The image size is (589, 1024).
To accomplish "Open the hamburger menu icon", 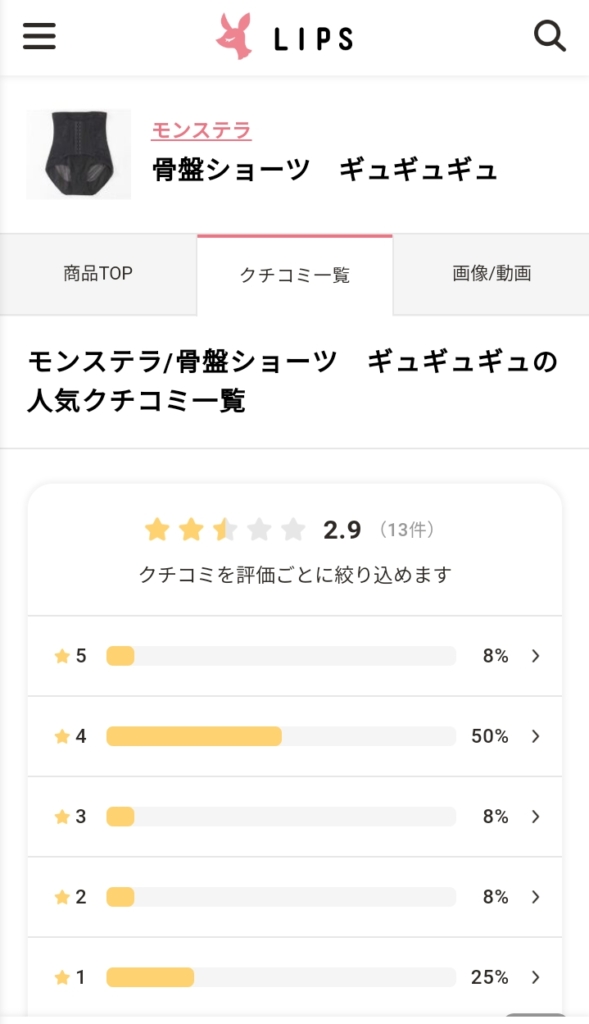I will point(39,36).
